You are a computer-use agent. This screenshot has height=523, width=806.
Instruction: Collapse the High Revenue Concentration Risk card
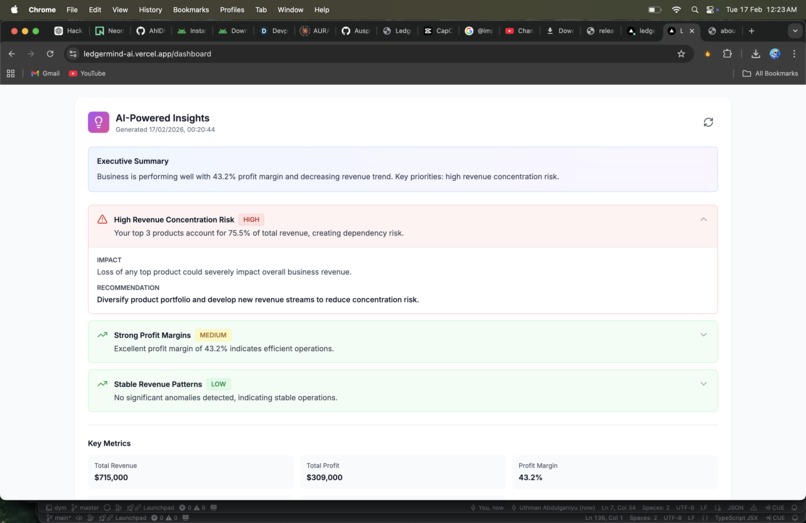click(x=703, y=220)
